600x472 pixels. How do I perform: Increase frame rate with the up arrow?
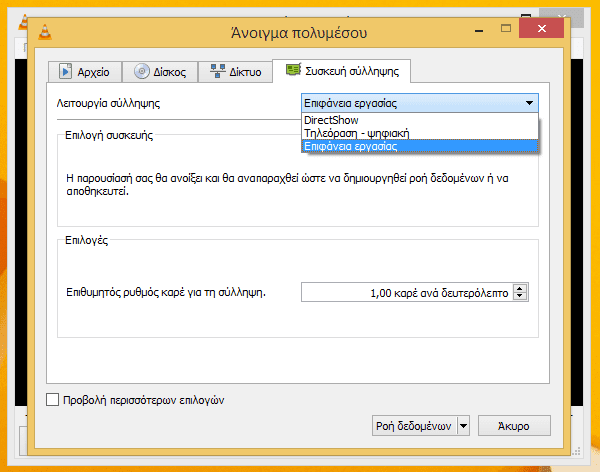pyautogui.click(x=520, y=289)
